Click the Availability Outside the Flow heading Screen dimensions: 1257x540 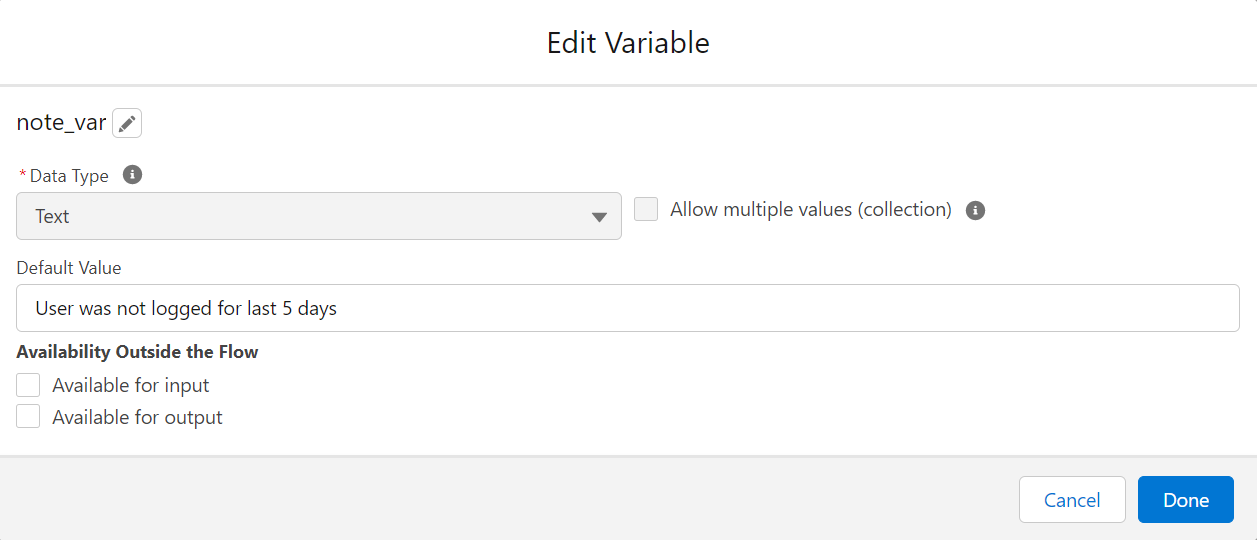click(x=137, y=352)
